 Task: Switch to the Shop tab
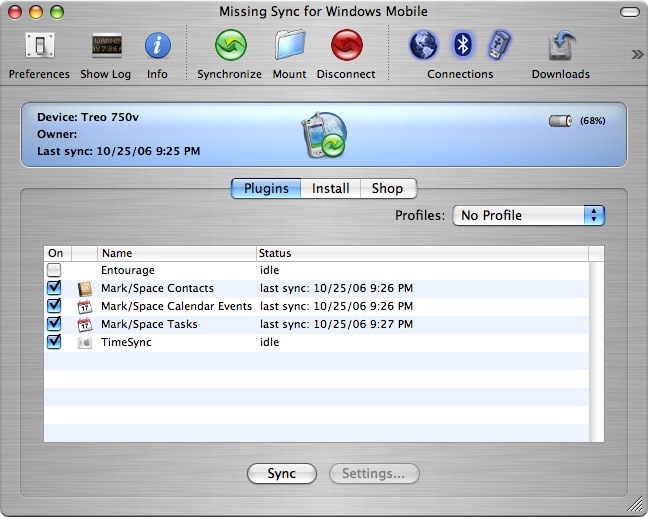click(x=388, y=188)
